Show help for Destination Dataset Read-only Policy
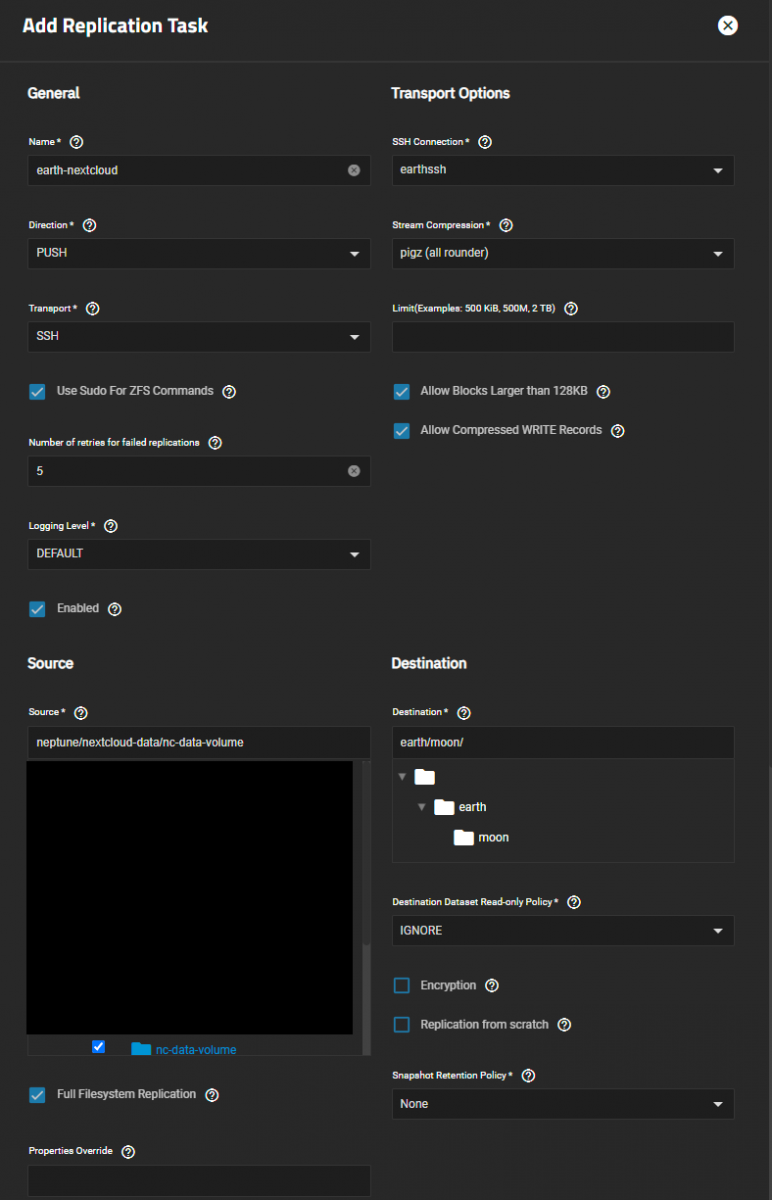Image resolution: width=772 pixels, height=1200 pixels. point(574,902)
